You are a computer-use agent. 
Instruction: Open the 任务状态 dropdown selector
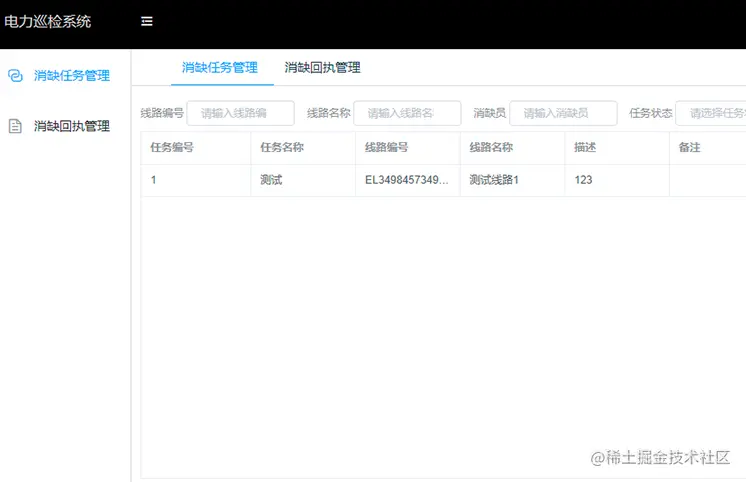point(711,113)
